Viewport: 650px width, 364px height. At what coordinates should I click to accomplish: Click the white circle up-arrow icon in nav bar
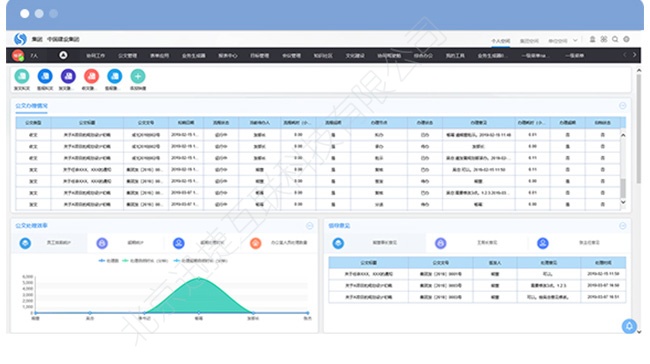(63, 55)
